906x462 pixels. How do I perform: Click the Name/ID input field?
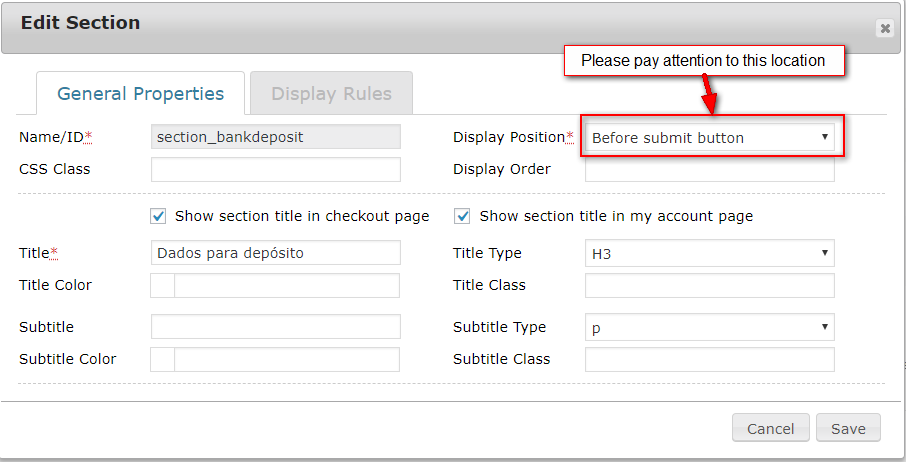click(x=275, y=138)
